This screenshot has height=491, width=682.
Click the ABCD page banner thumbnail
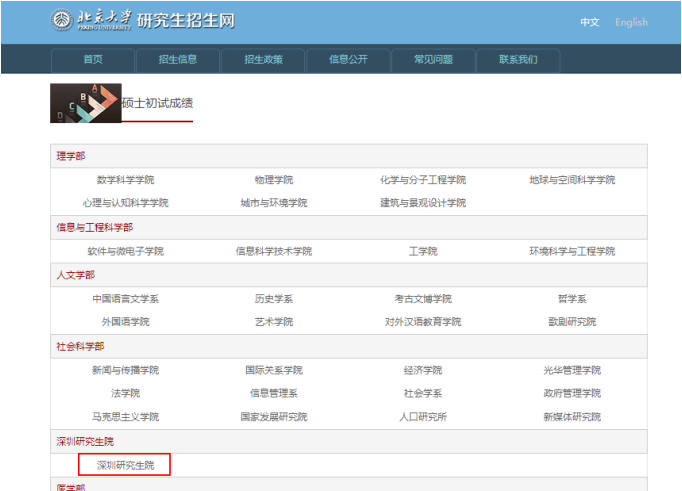85,103
